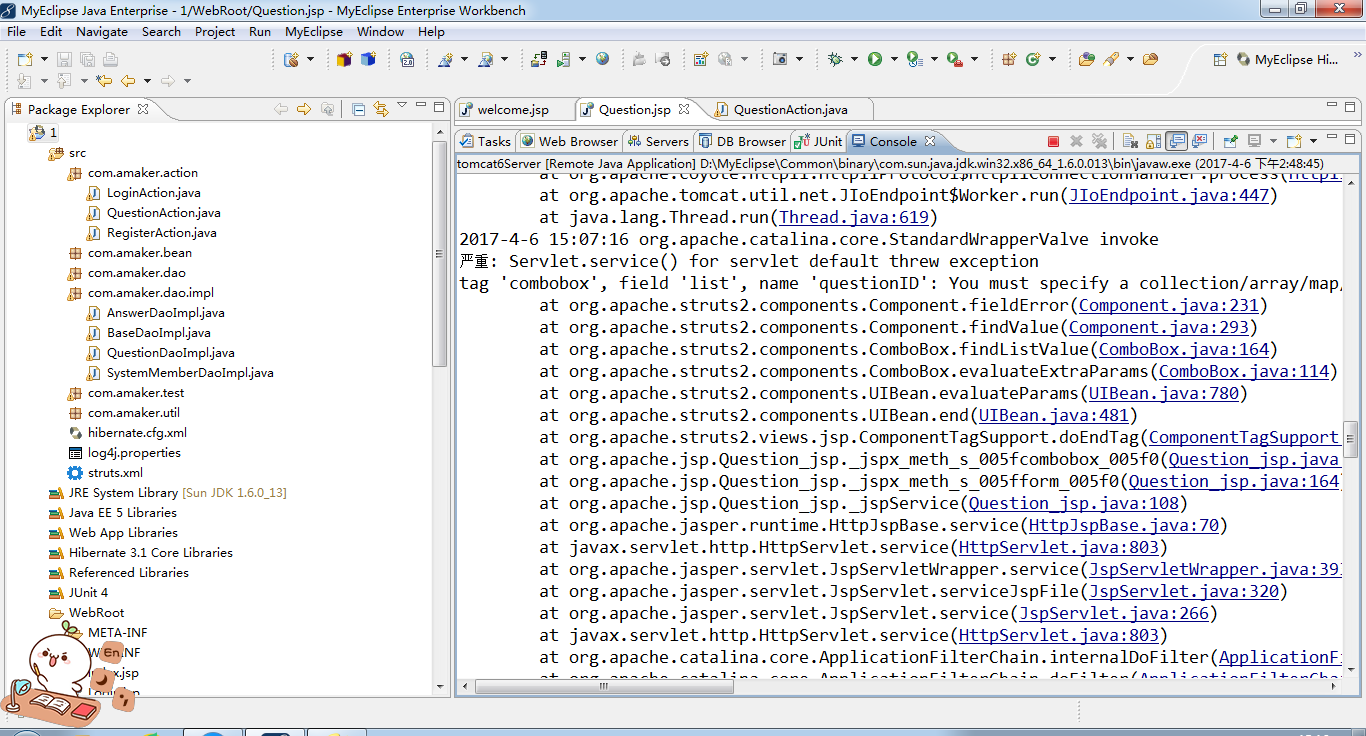Viewport: 1366px width, 736px height.
Task: Open the Web Browser view tab
Action: pos(569,141)
